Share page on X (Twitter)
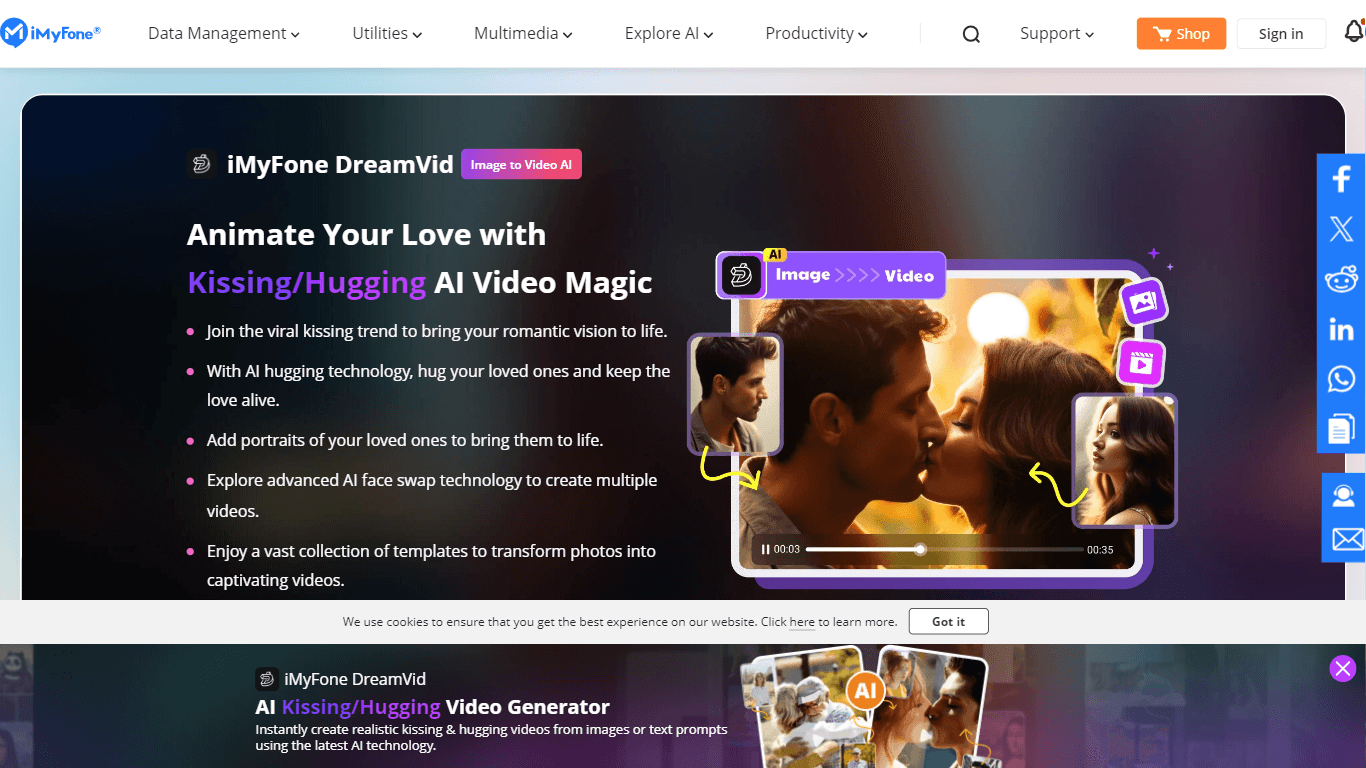Image resolution: width=1366 pixels, height=768 pixels. pos(1341,229)
